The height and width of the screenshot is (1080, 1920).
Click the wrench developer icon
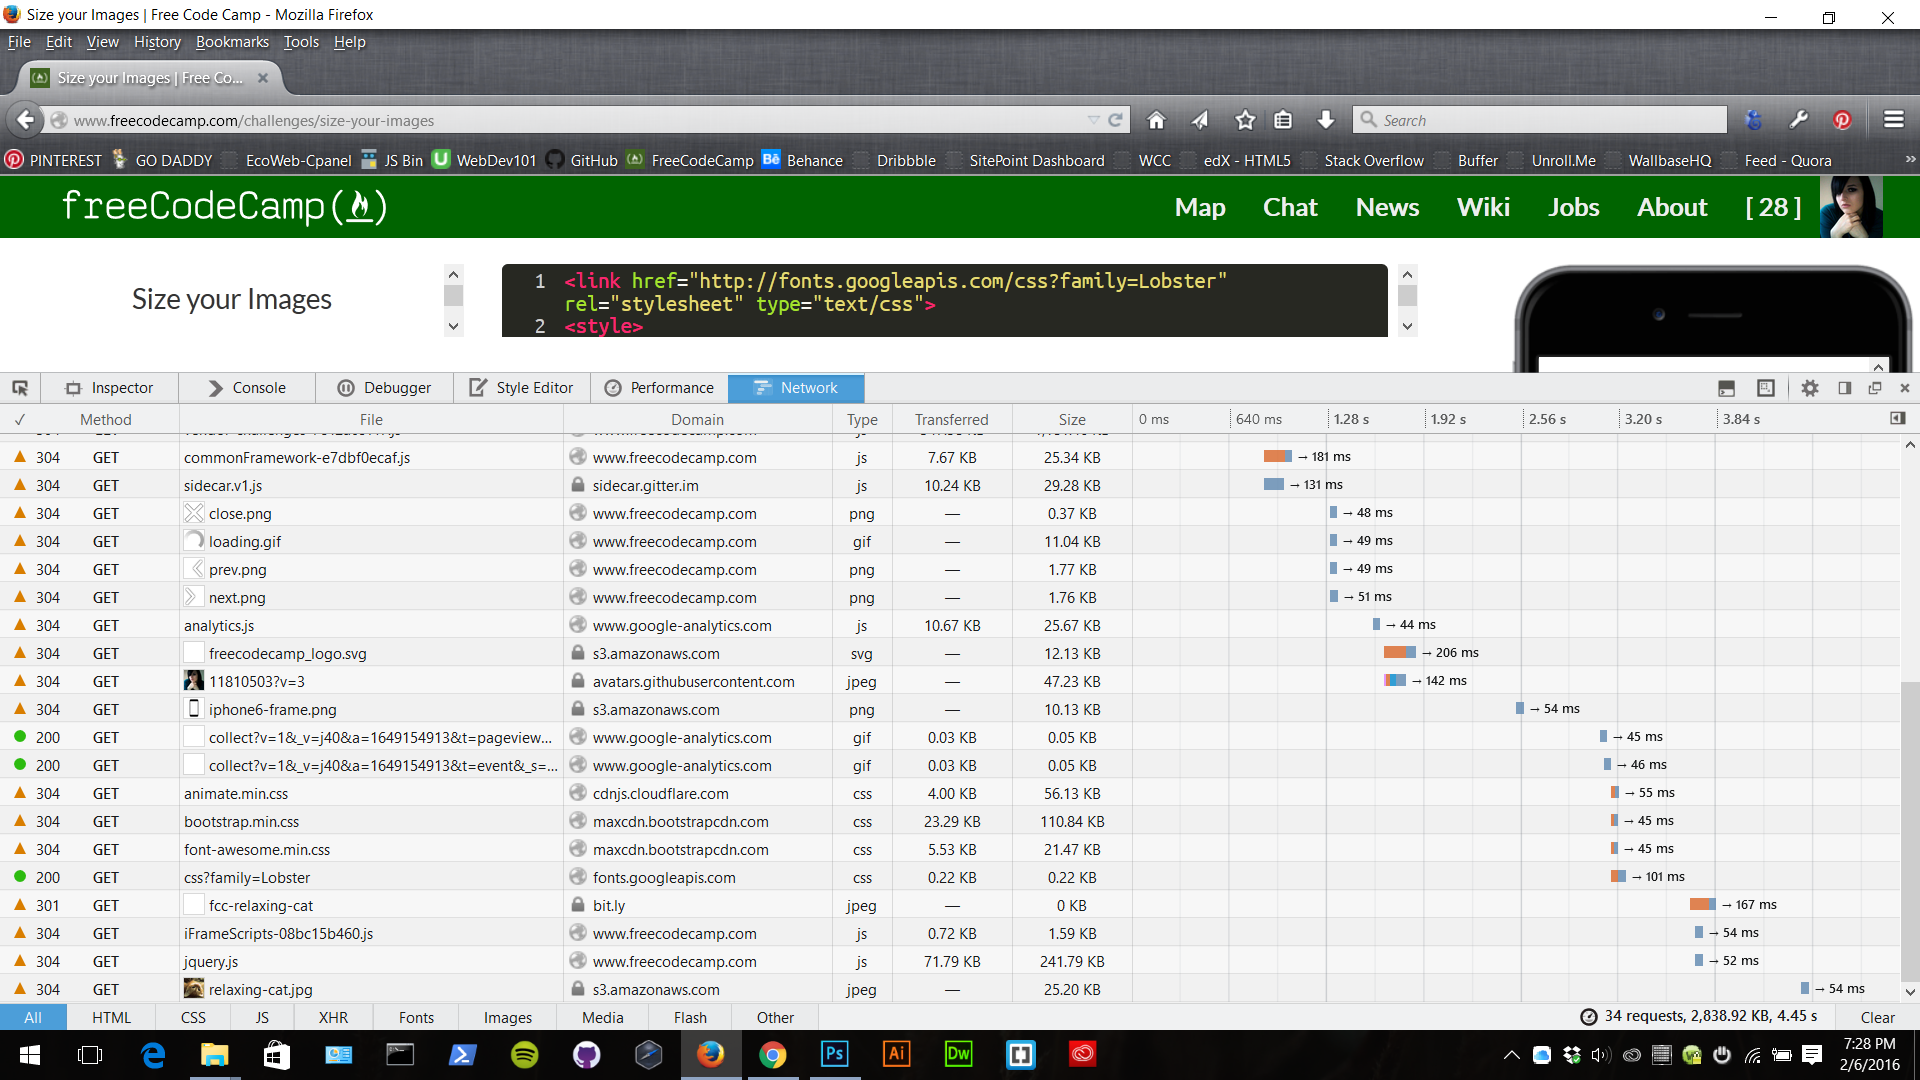click(x=1798, y=120)
